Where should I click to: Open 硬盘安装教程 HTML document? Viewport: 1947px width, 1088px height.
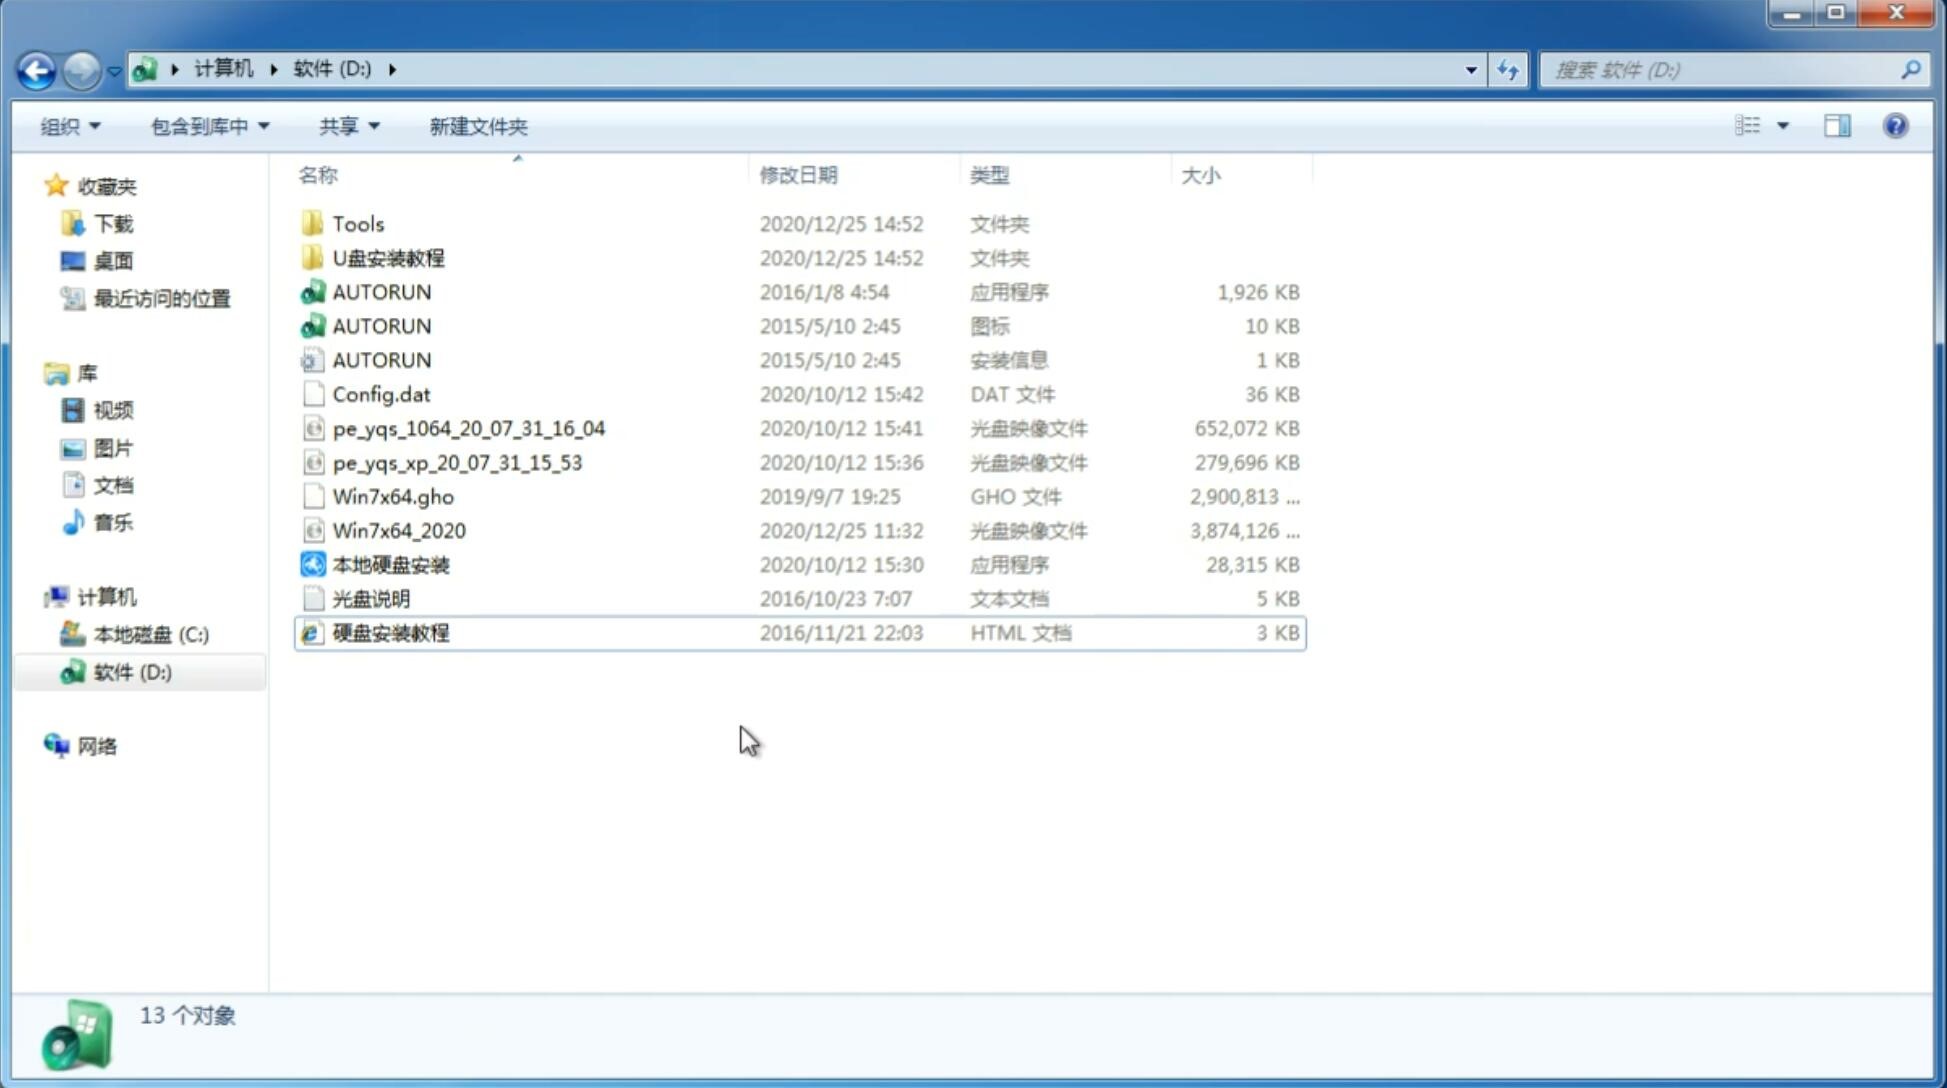[x=389, y=632]
